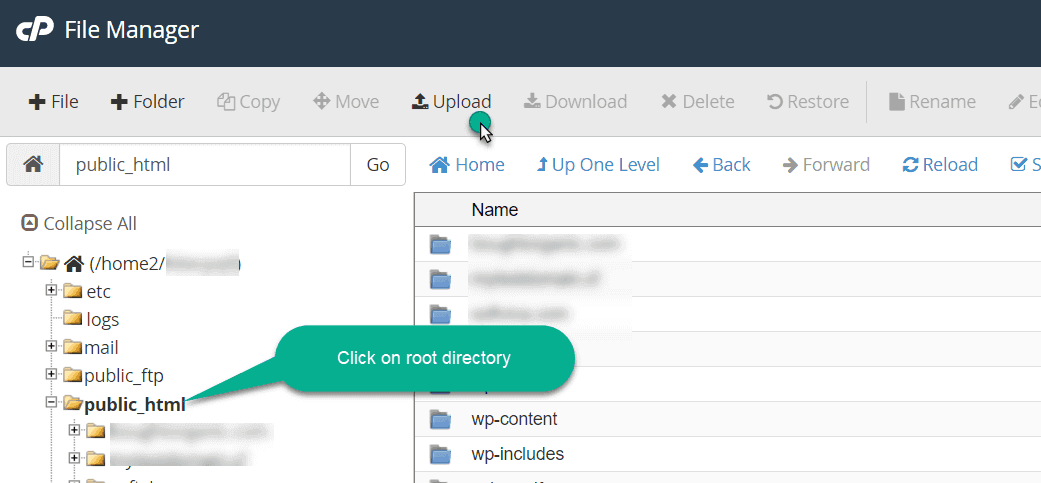The width and height of the screenshot is (1041, 483).
Task: Click the folder icon in first file row
Action: tap(440, 245)
